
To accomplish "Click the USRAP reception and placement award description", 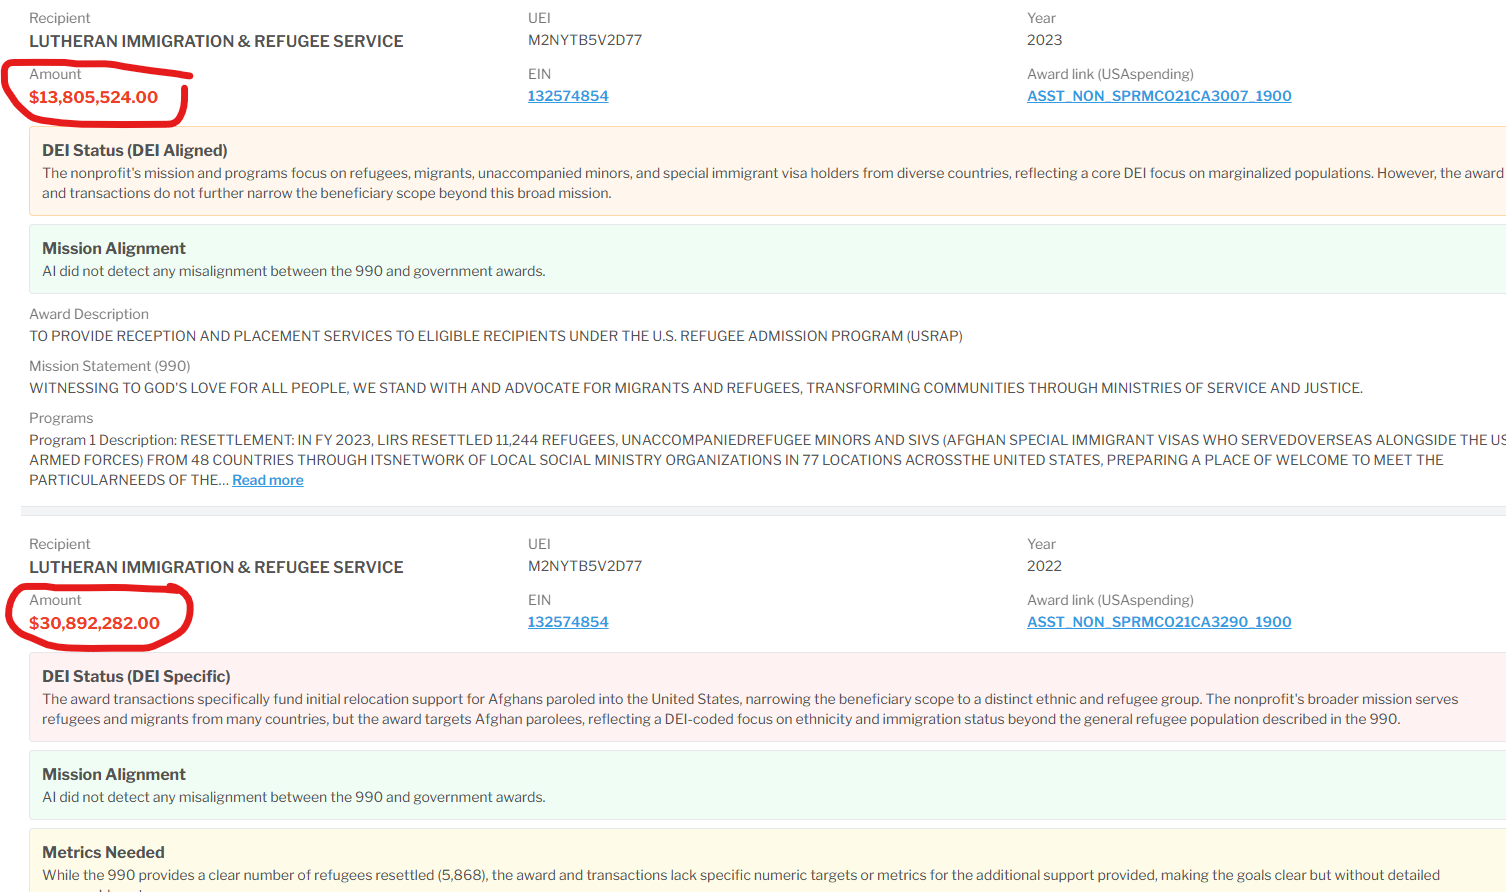I will point(496,336).
